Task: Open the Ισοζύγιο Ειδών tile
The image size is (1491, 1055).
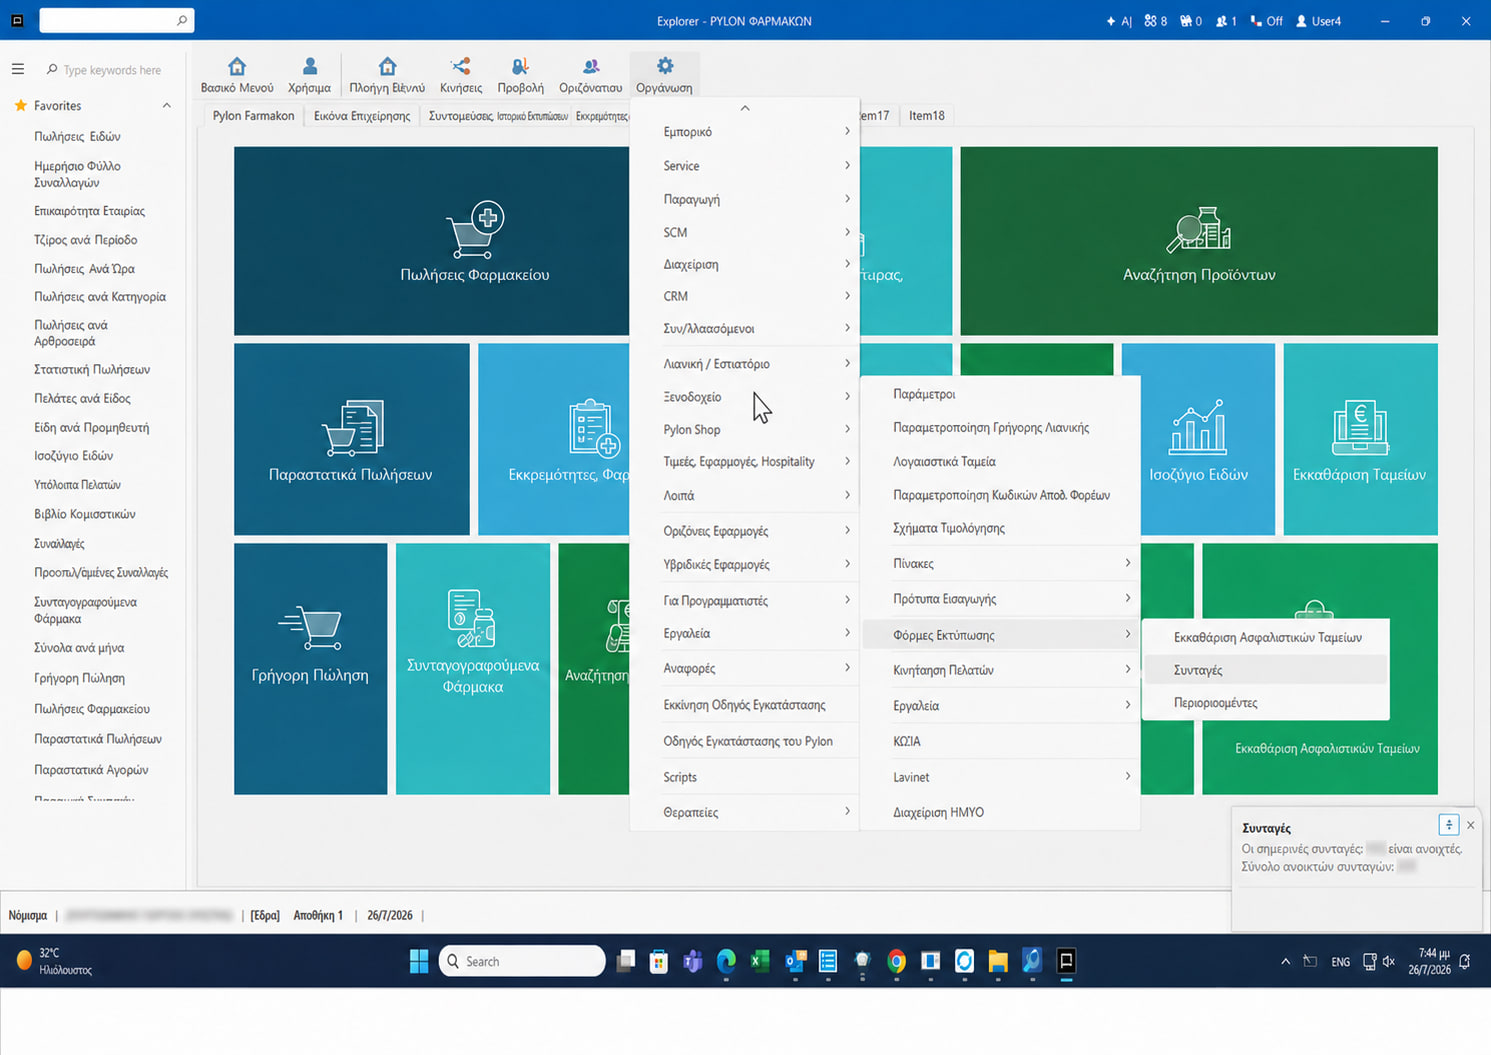Action: pos(1198,439)
